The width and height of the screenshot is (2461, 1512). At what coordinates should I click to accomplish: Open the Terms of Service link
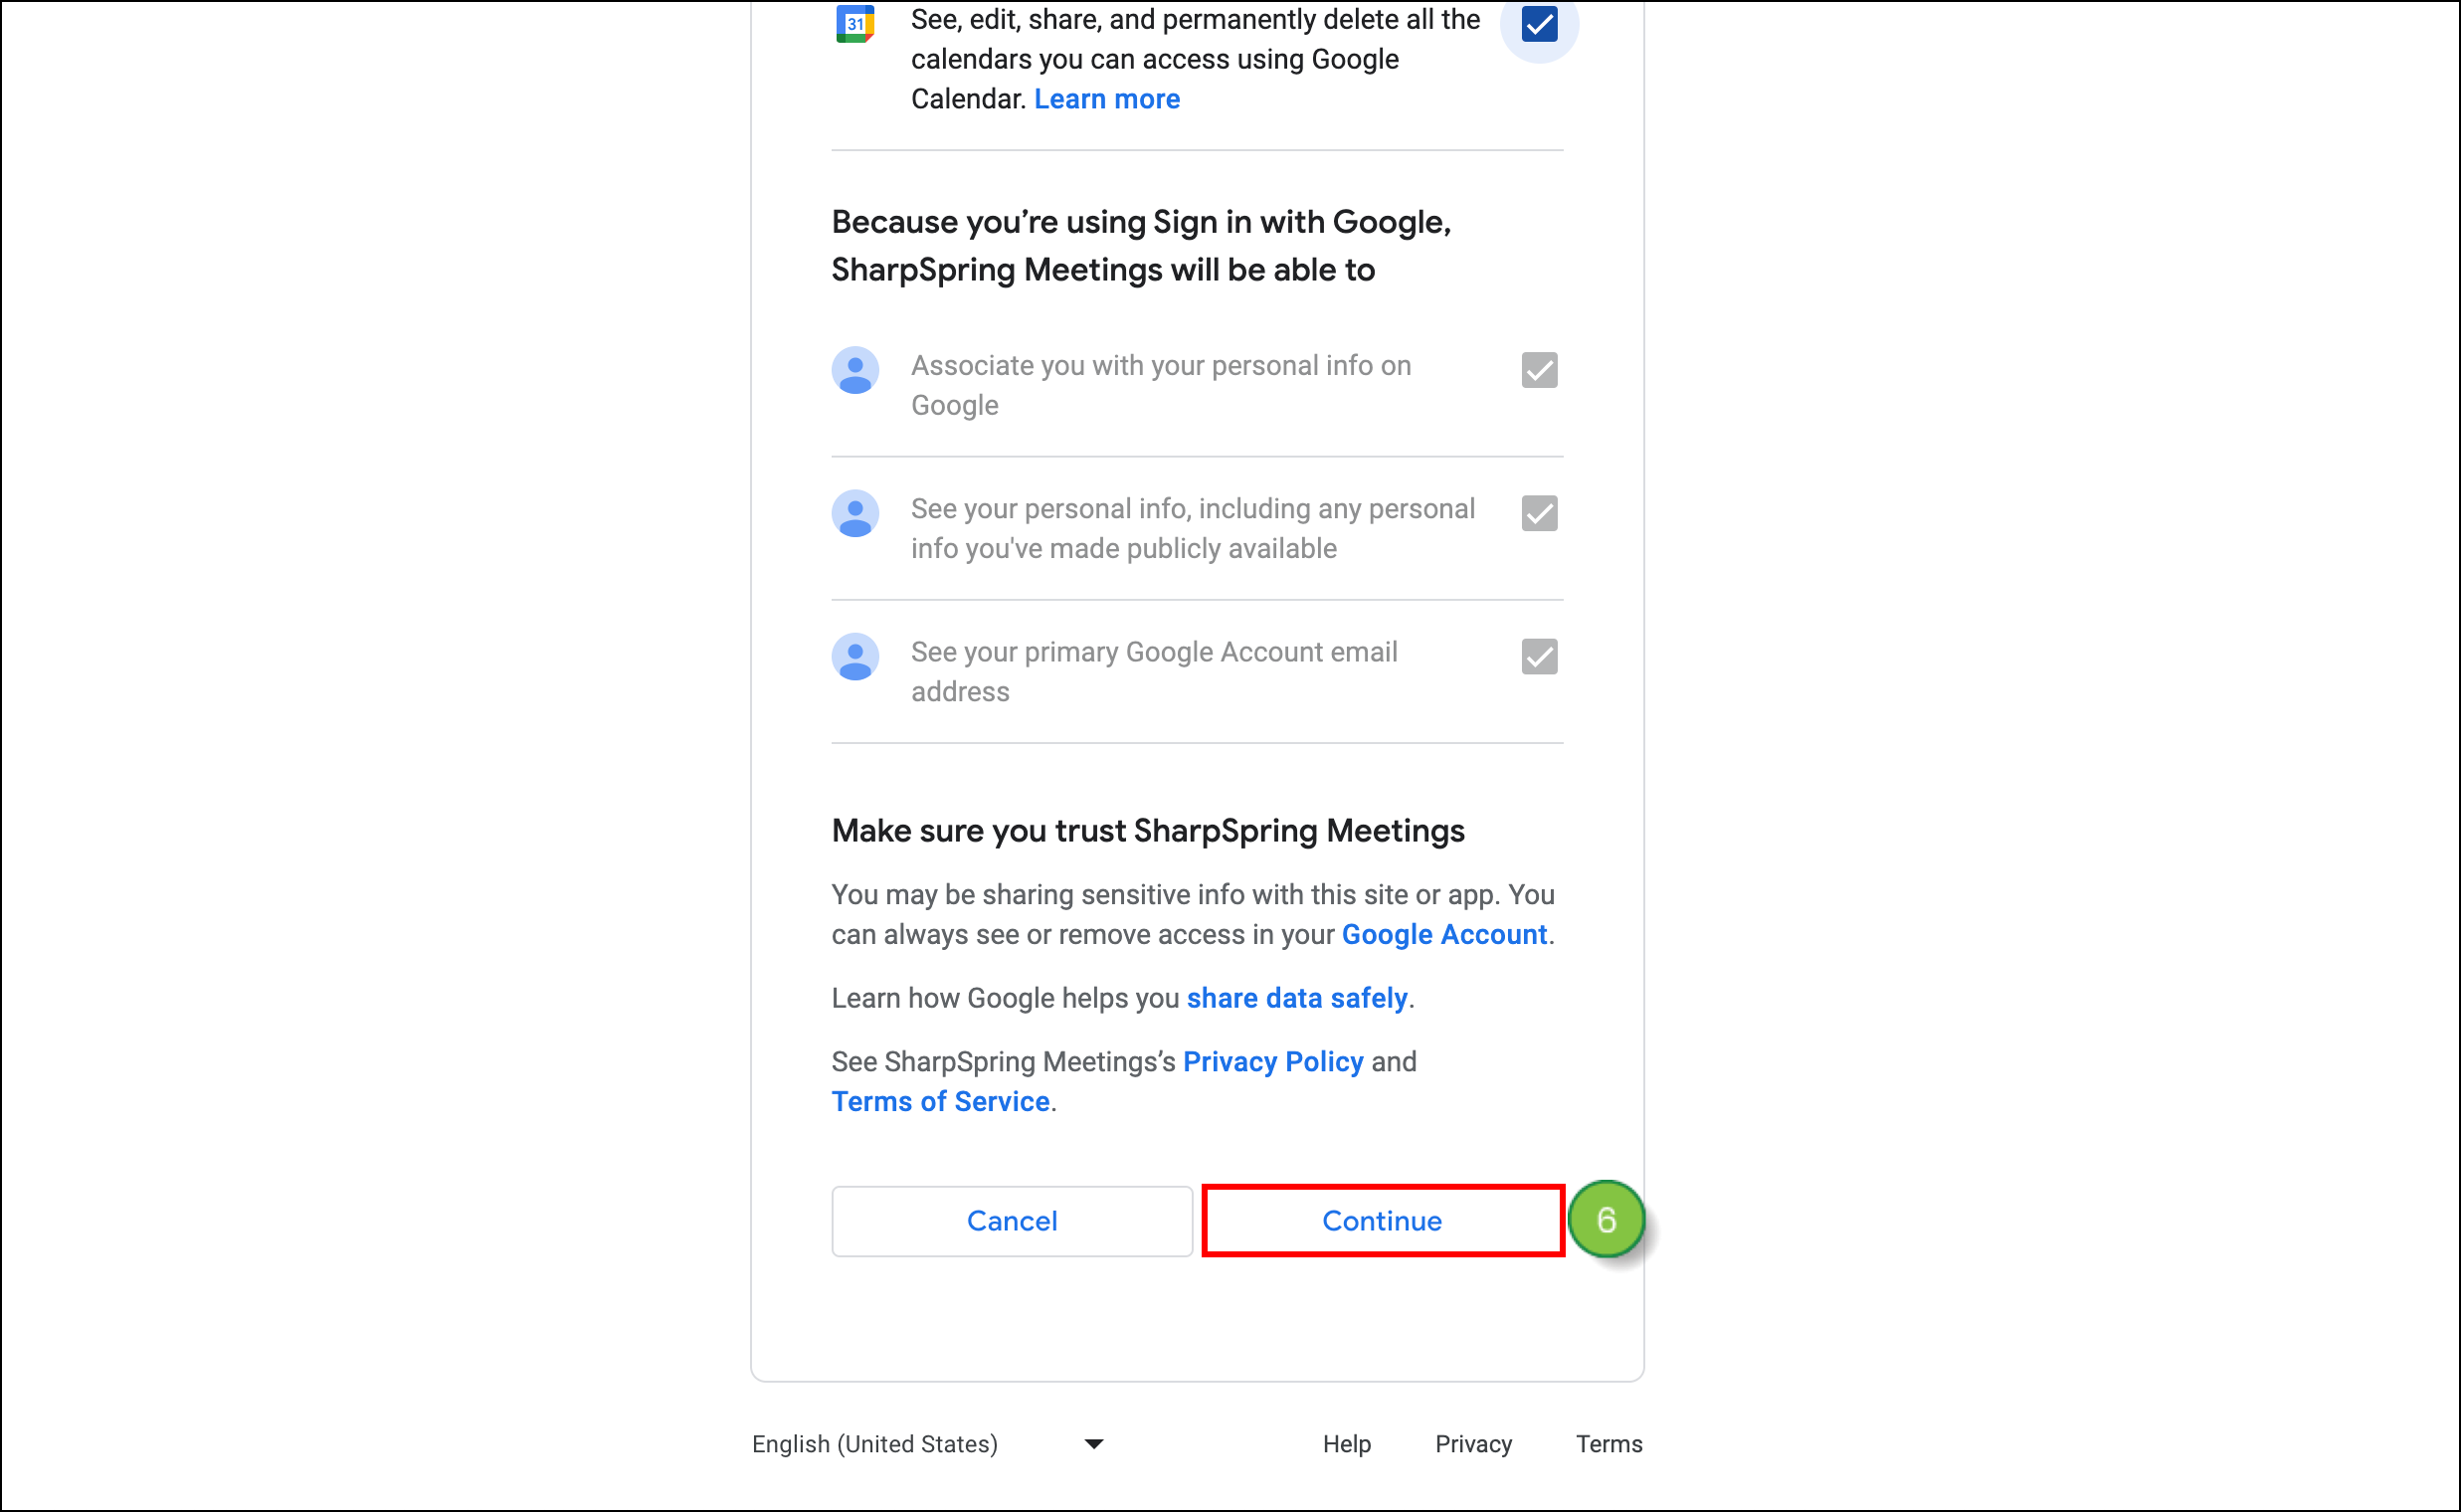940,1101
